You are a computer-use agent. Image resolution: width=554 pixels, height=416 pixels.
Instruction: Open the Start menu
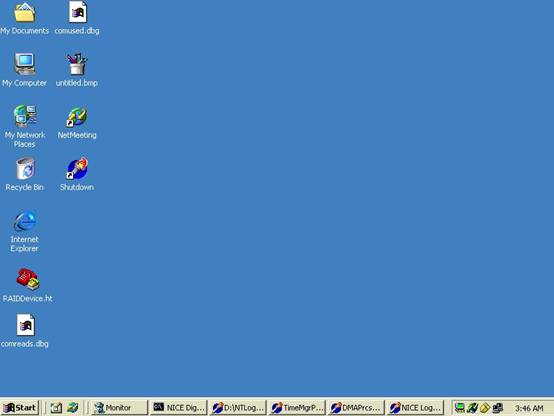coord(20,408)
